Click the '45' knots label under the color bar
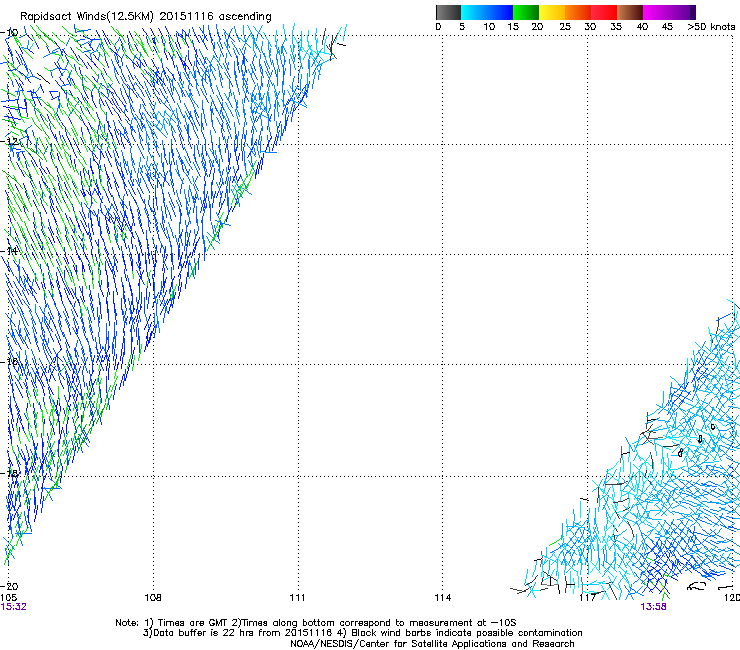This screenshot has width=740, height=650. coord(667,27)
